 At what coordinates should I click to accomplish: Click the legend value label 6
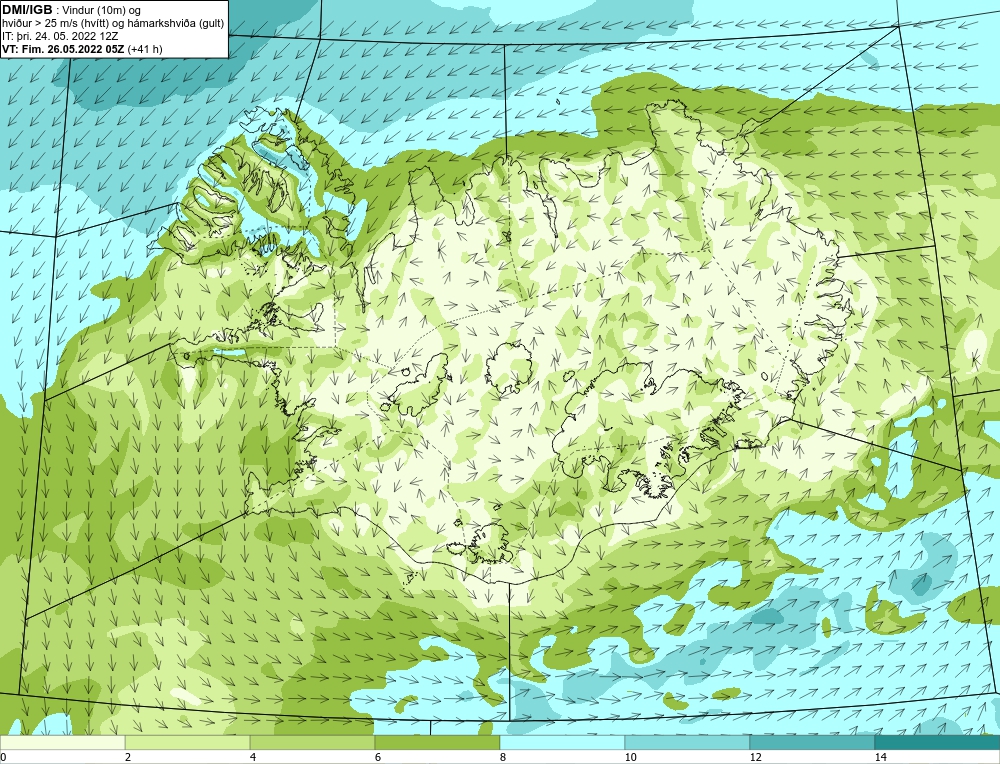378,757
